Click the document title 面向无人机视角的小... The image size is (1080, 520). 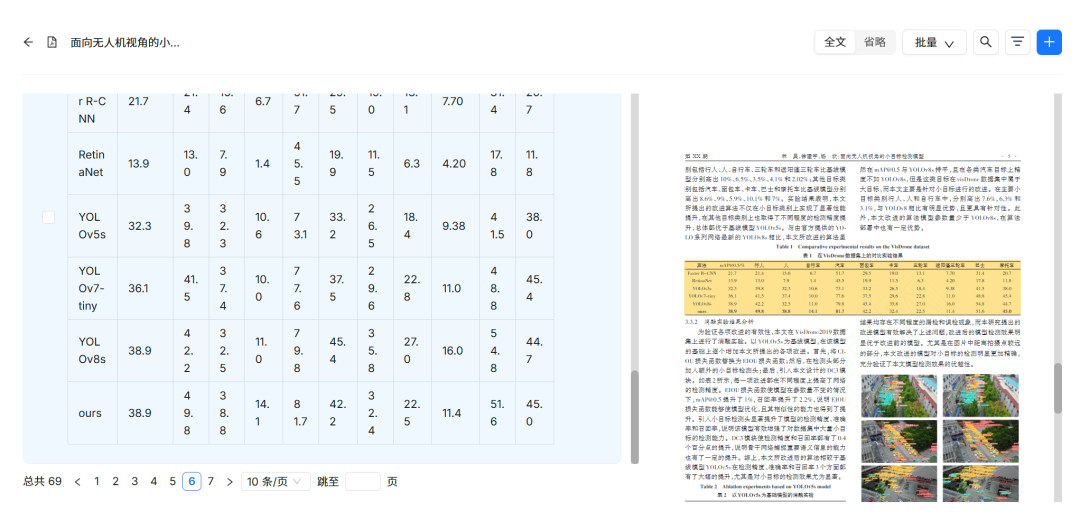point(125,42)
